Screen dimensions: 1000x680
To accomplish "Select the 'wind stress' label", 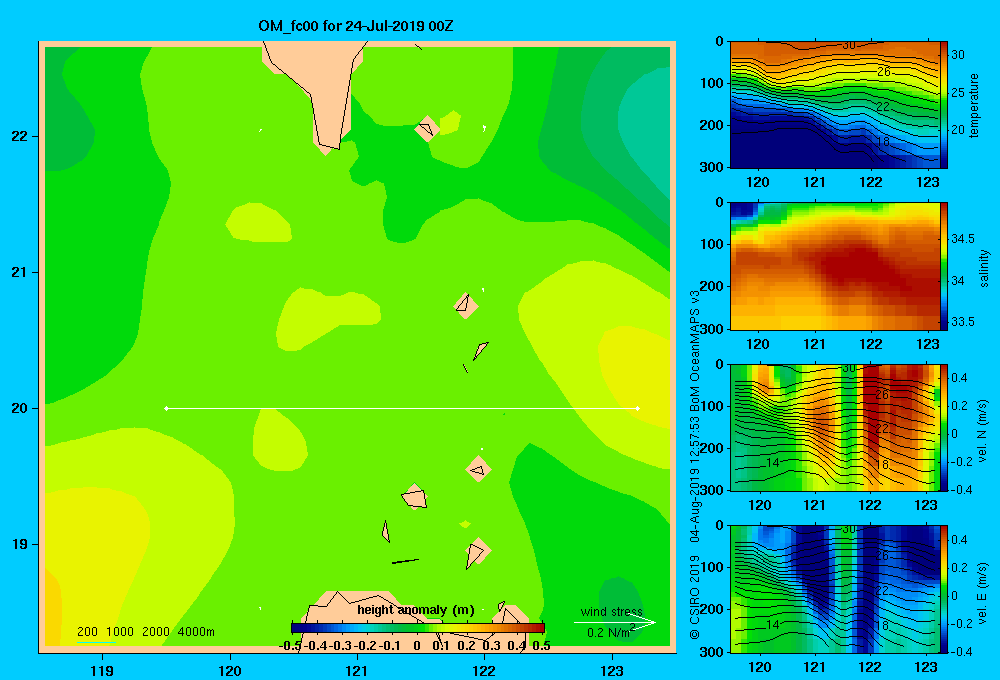I will 612,612.
